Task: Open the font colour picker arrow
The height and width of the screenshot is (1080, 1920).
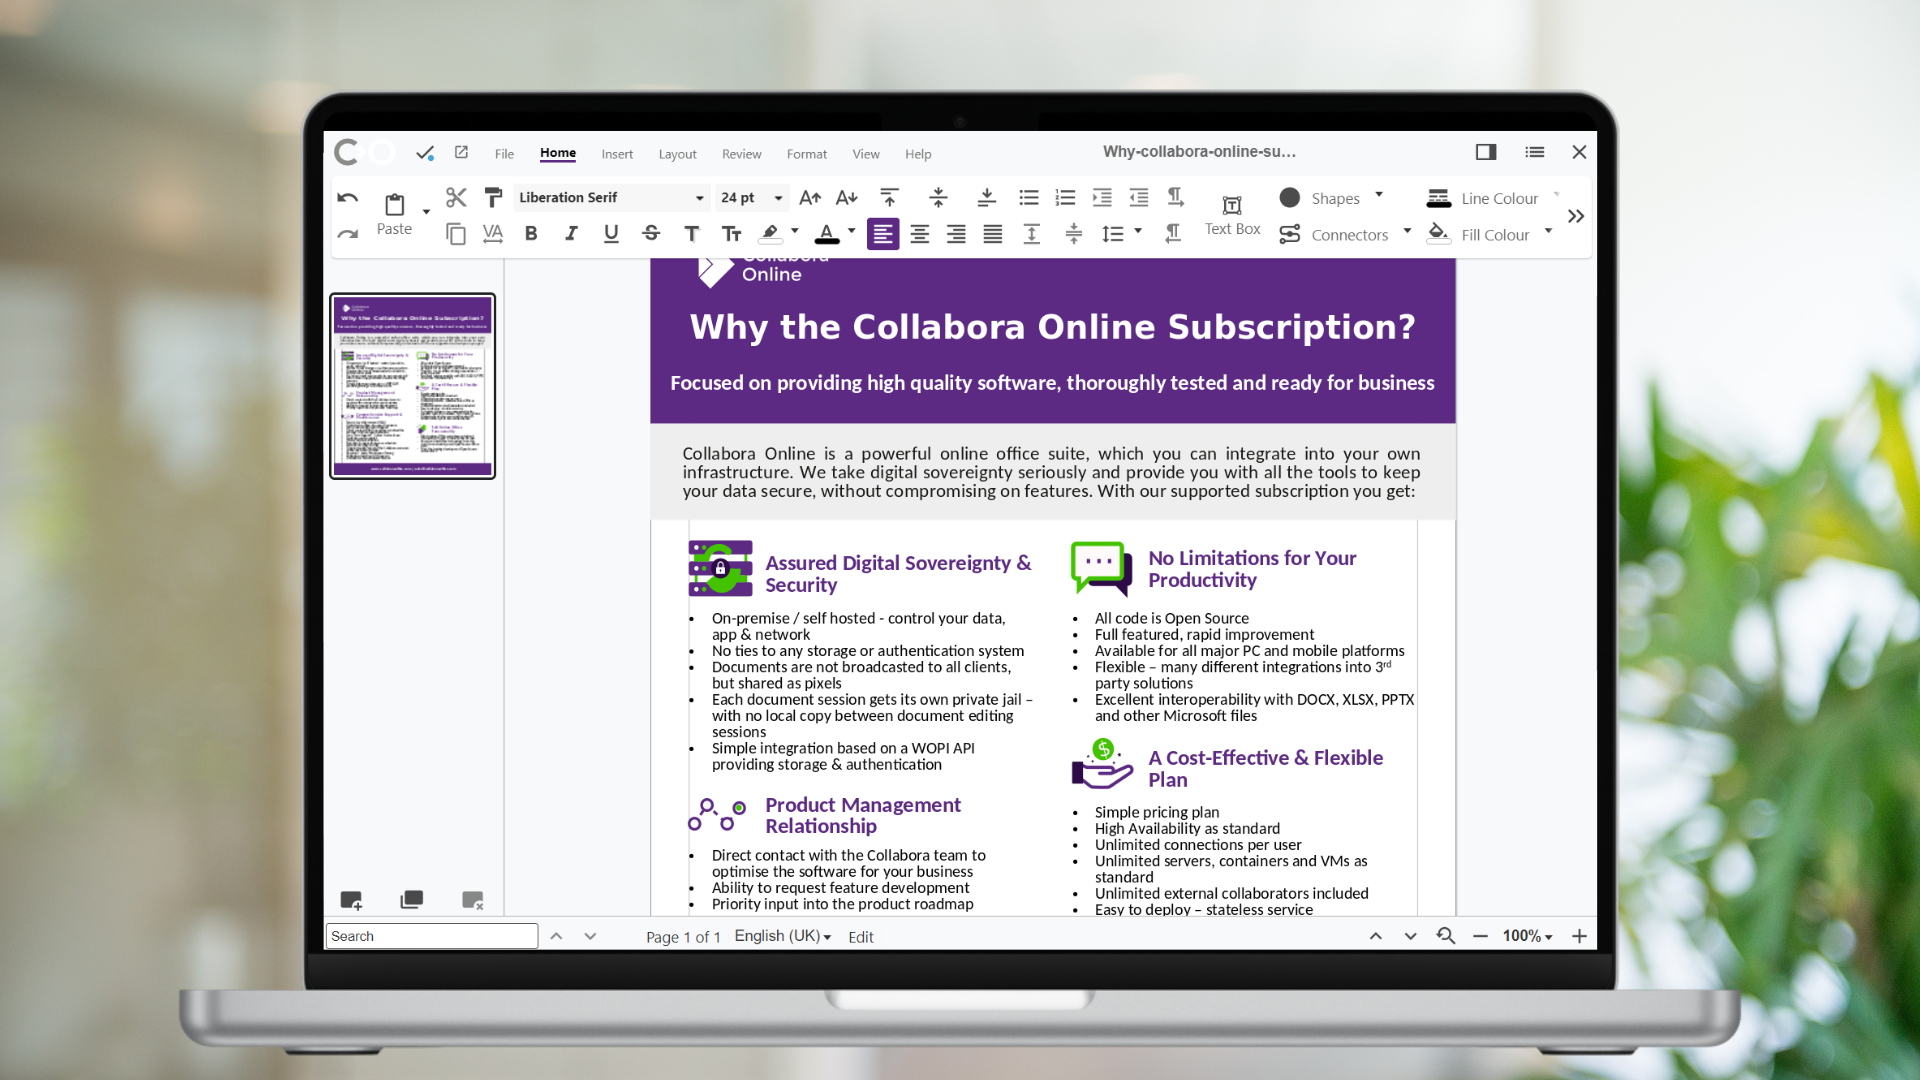Action: (851, 231)
